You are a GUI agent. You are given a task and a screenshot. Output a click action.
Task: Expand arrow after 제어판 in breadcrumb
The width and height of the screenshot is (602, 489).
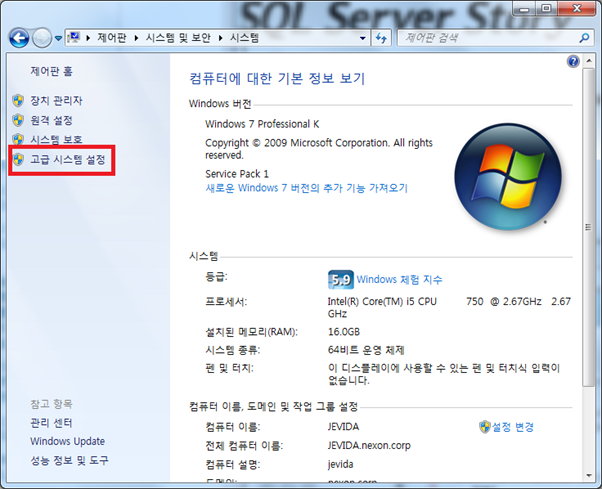136,38
